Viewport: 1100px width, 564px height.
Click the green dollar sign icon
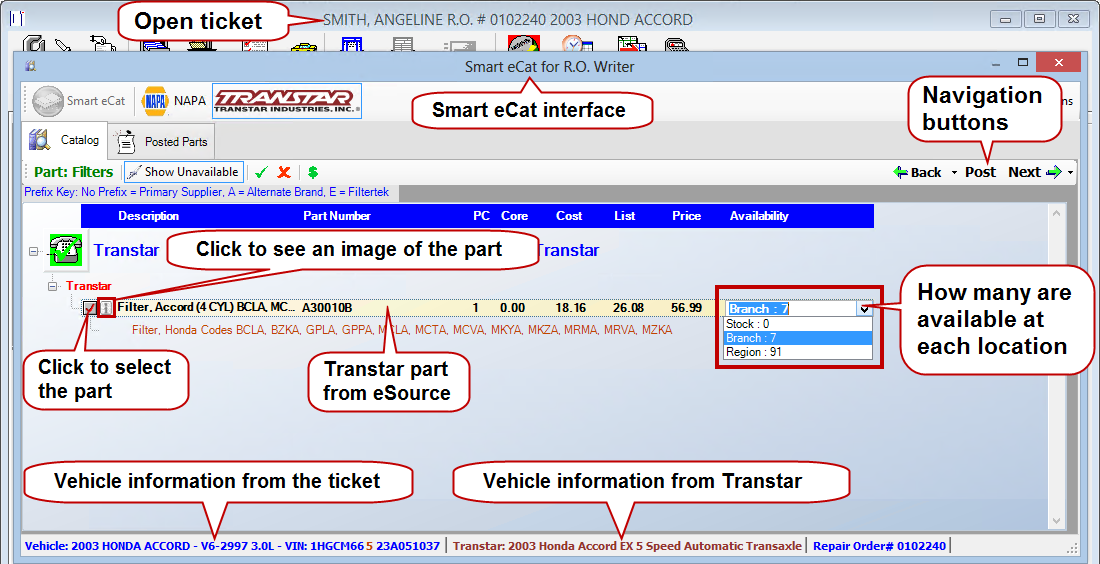pyautogui.click(x=312, y=172)
